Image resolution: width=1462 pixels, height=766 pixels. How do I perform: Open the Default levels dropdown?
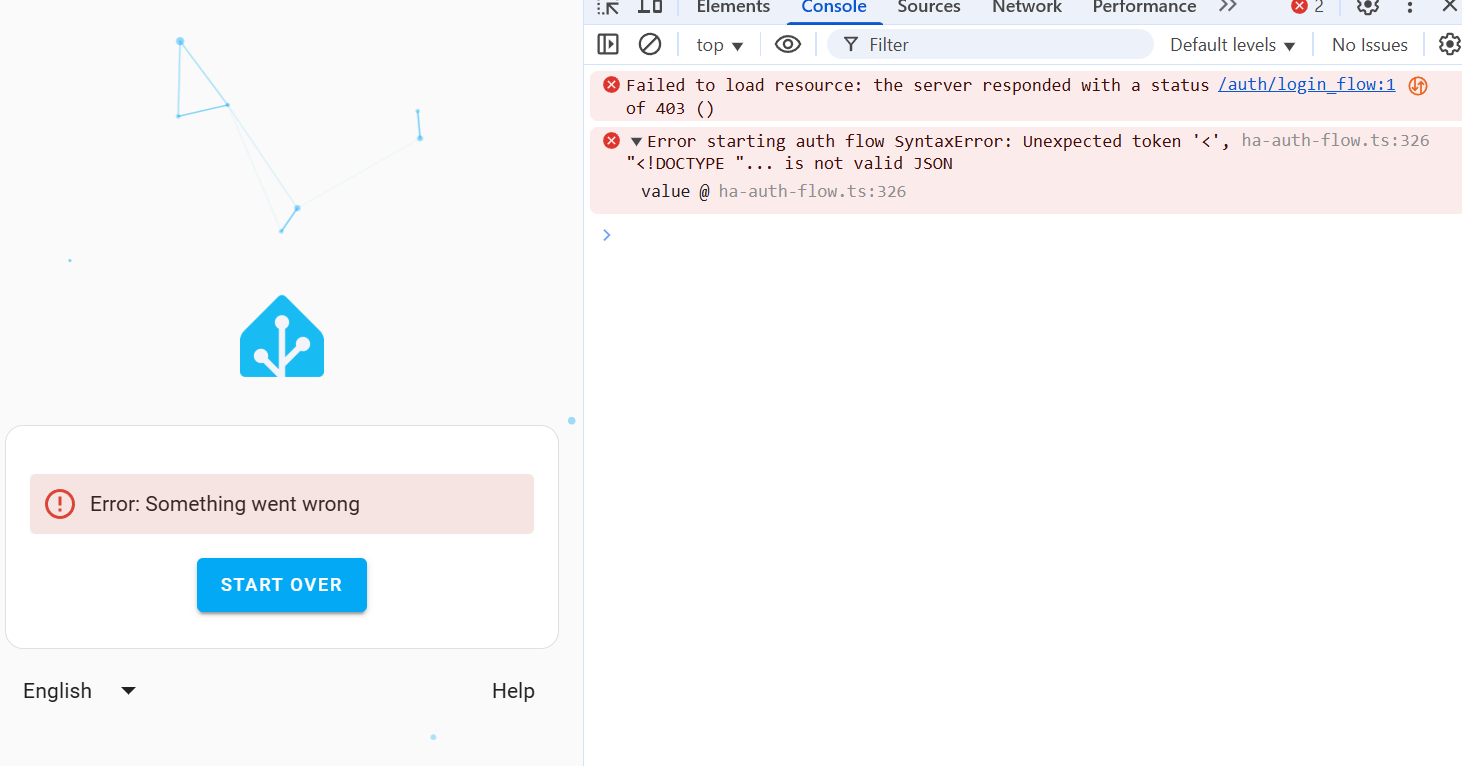(1232, 44)
